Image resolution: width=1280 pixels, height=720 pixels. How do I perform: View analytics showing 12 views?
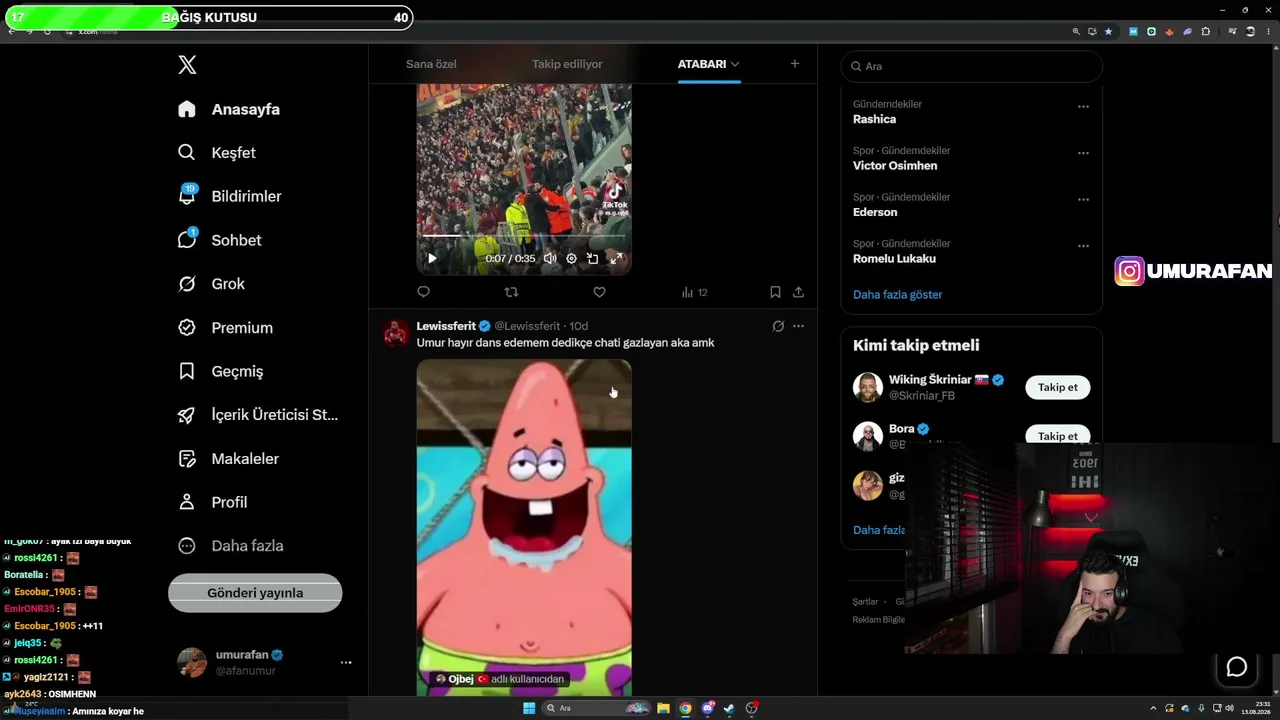pos(694,292)
